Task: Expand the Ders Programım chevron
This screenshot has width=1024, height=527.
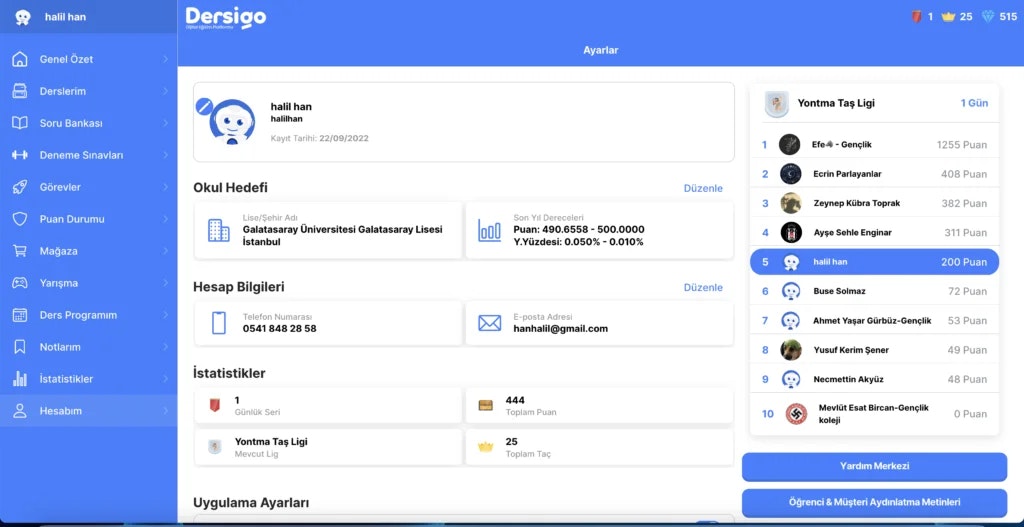Action: [165, 315]
